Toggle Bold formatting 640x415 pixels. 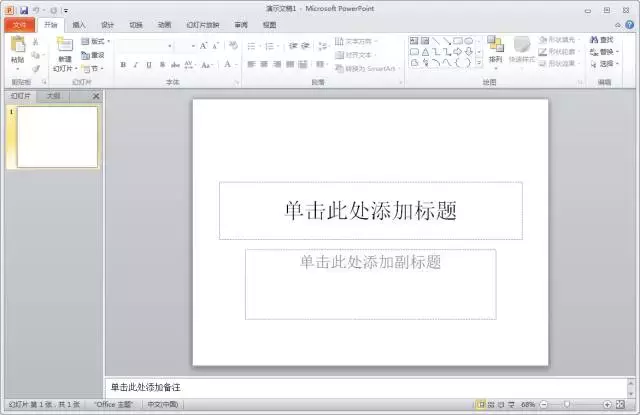click(123, 65)
